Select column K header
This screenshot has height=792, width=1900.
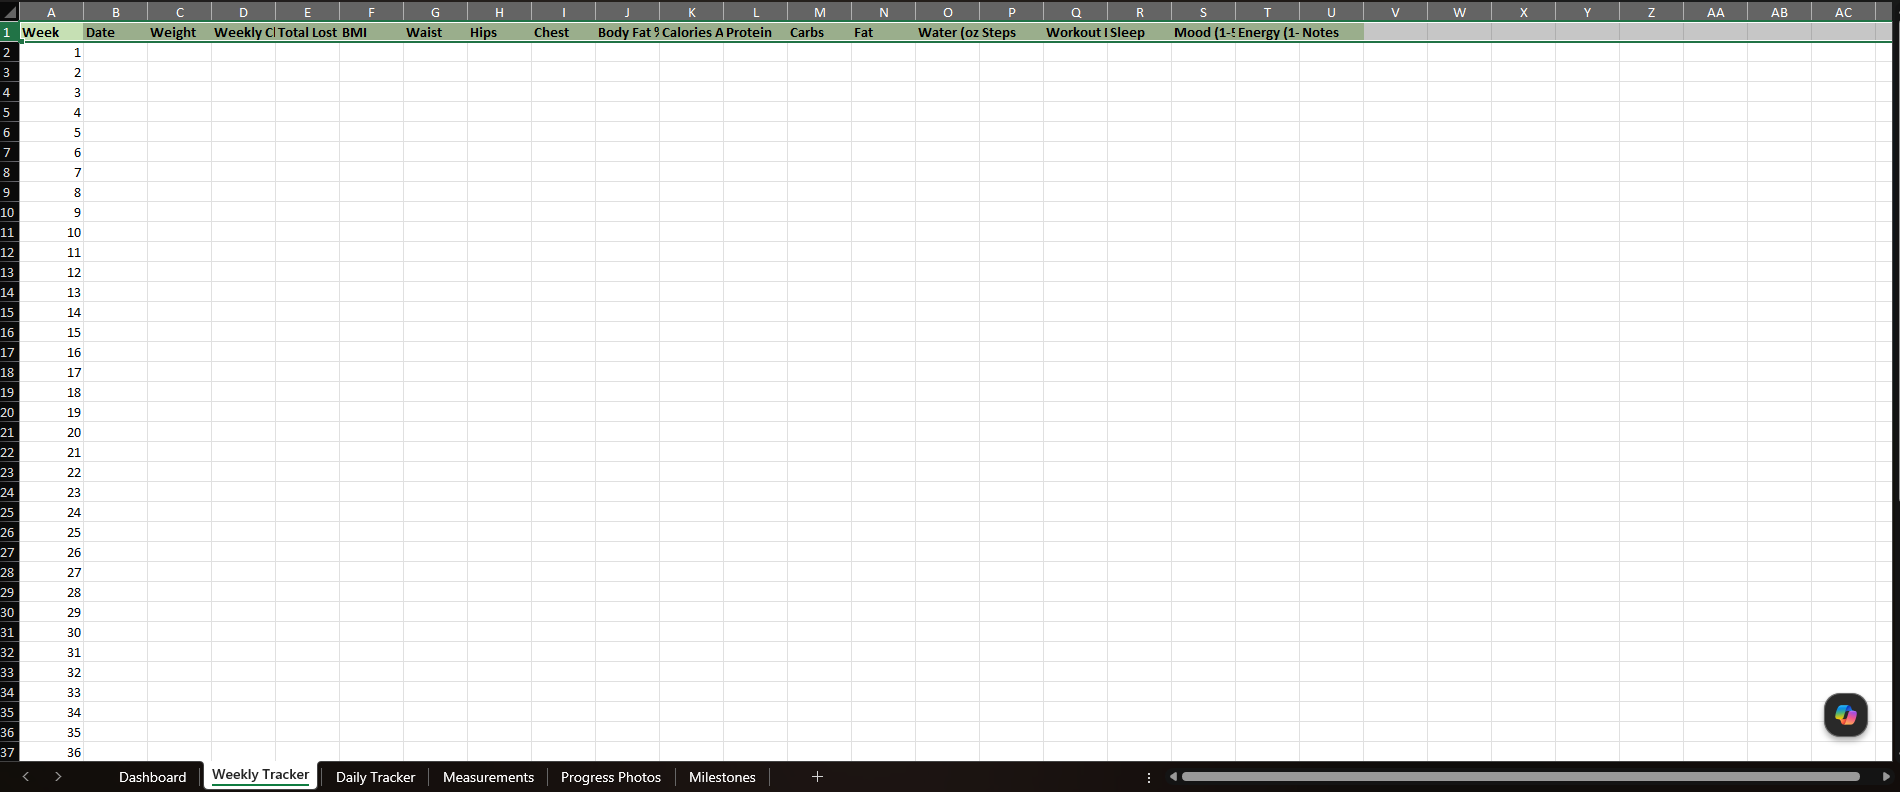(x=691, y=13)
